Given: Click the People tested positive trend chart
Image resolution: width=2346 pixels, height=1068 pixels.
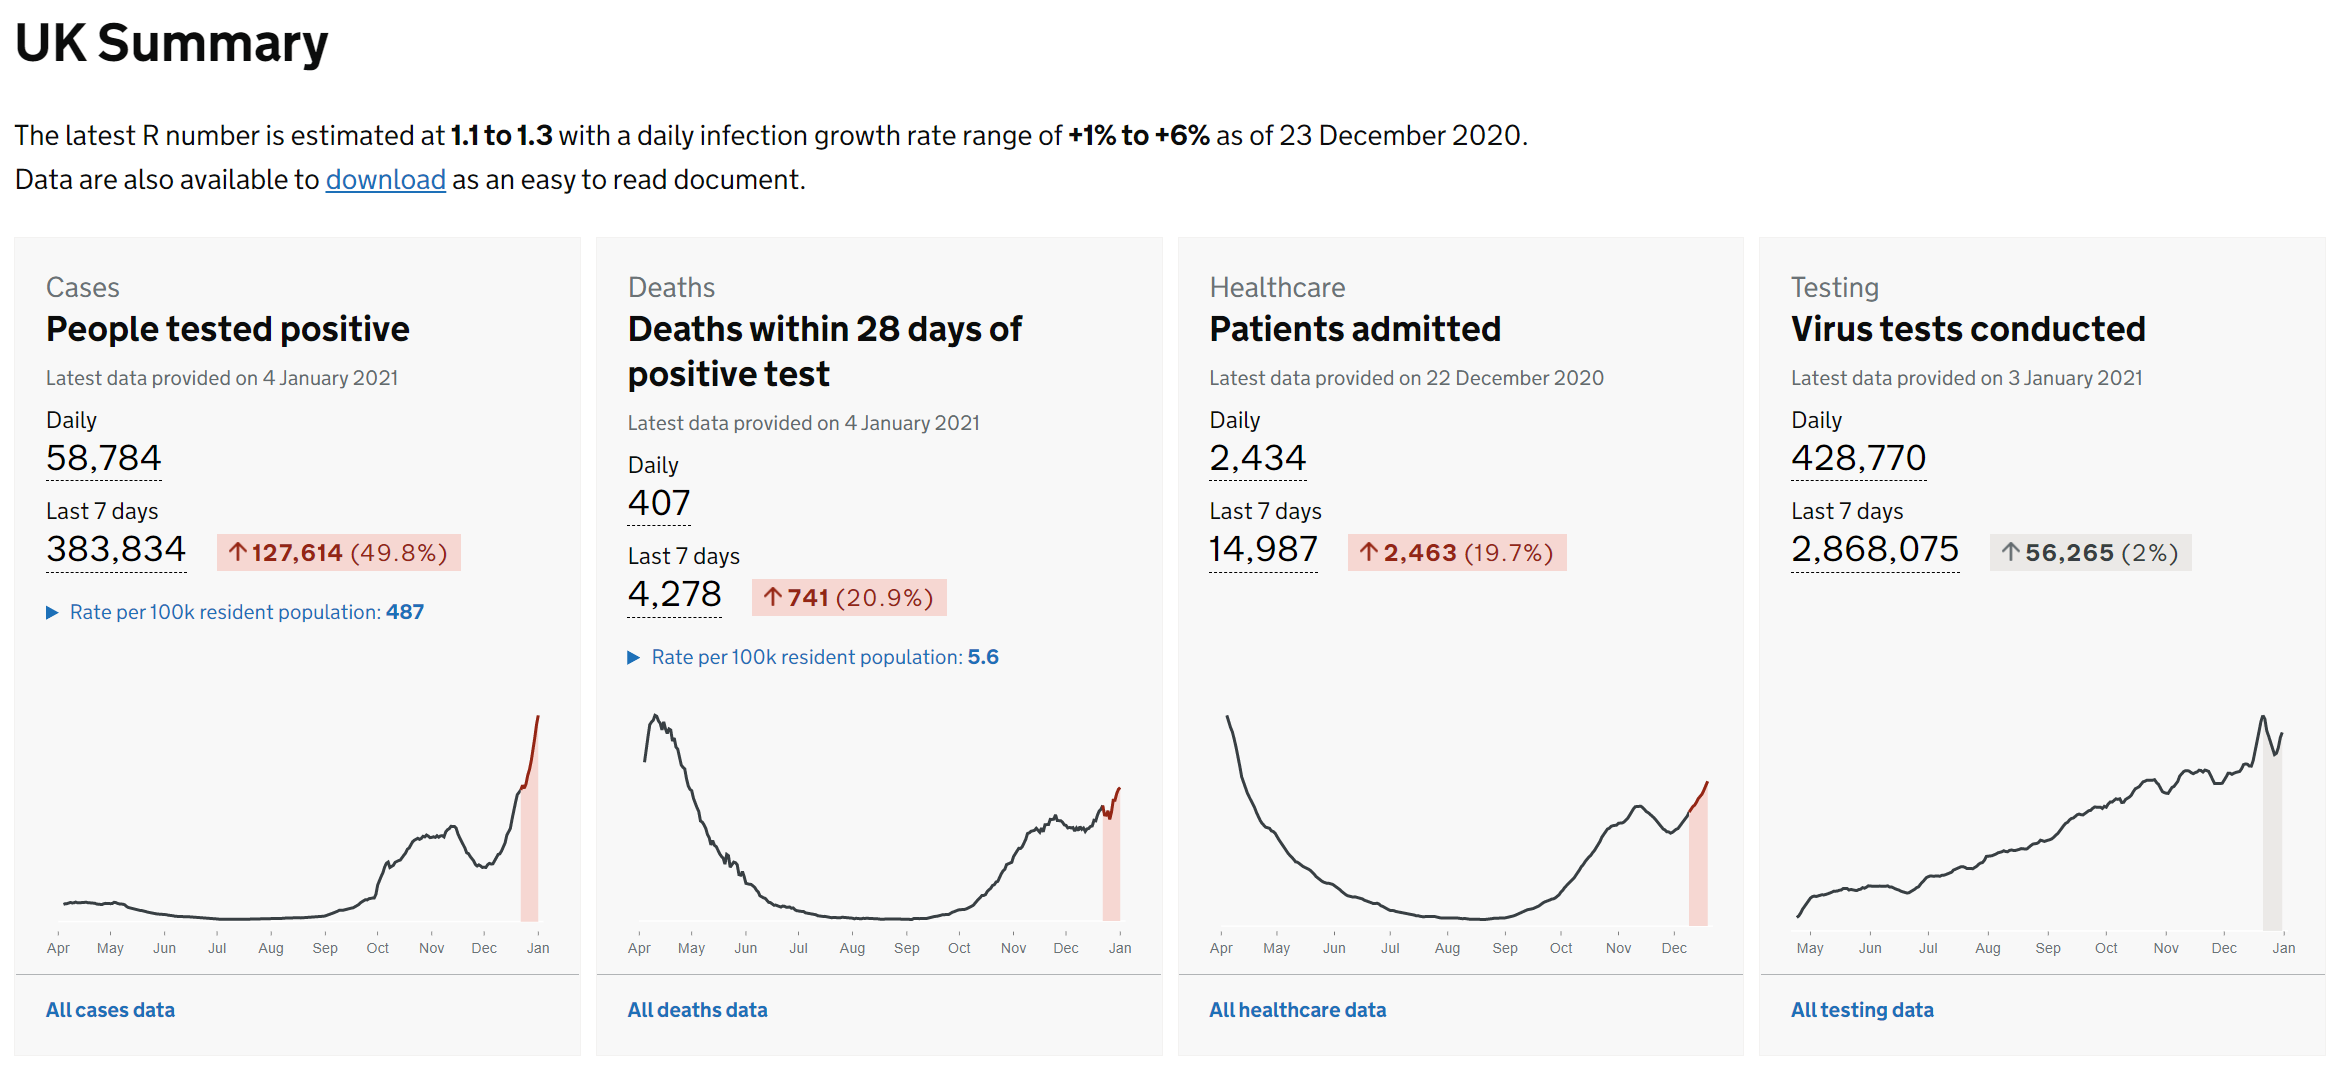Looking at the screenshot, I should pyautogui.click(x=298, y=830).
